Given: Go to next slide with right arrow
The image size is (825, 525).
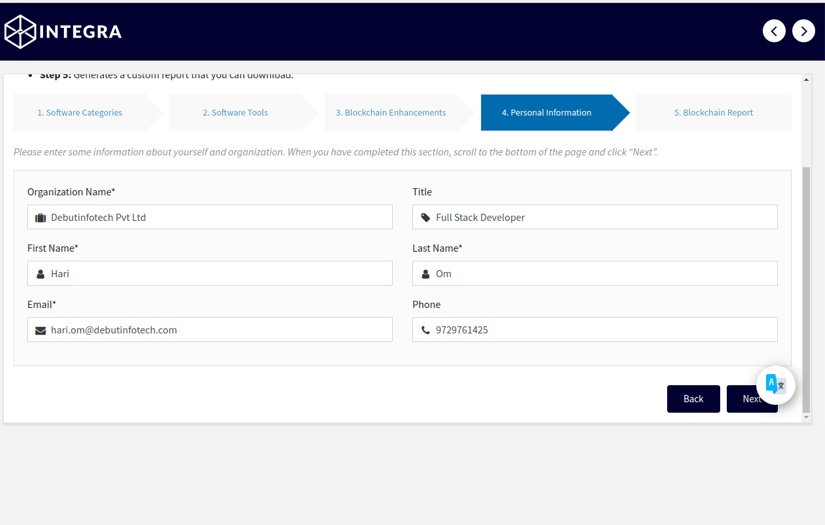Looking at the screenshot, I should [x=803, y=31].
